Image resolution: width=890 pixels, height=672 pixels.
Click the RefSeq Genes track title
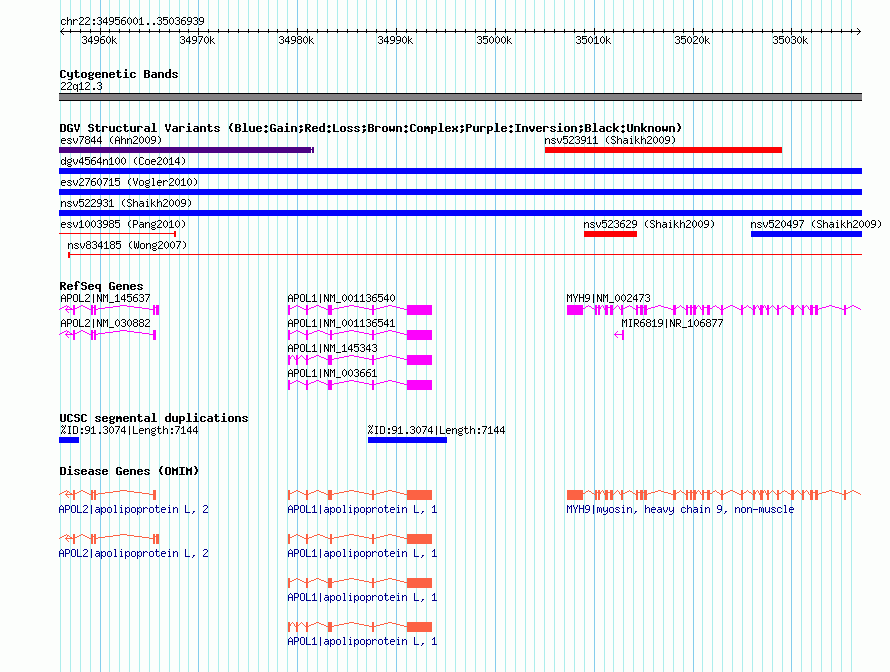point(101,286)
